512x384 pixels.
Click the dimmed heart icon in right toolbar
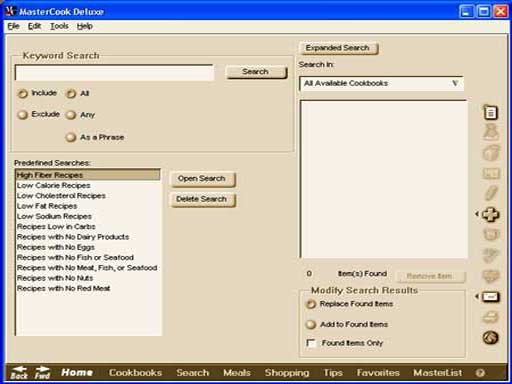(x=491, y=276)
